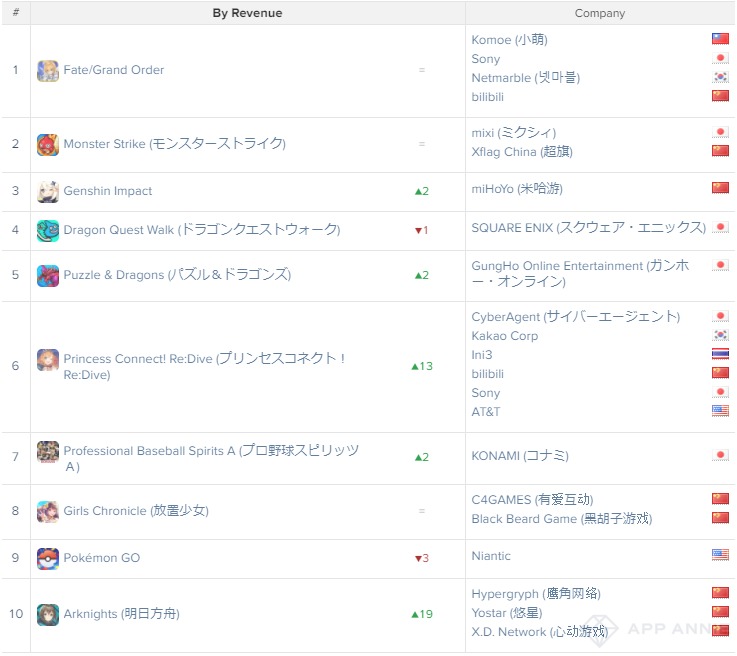The width and height of the screenshot is (737, 656).
Task: Click the ▼1 rank change for Dragon Quest Walk
Action: 422,230
